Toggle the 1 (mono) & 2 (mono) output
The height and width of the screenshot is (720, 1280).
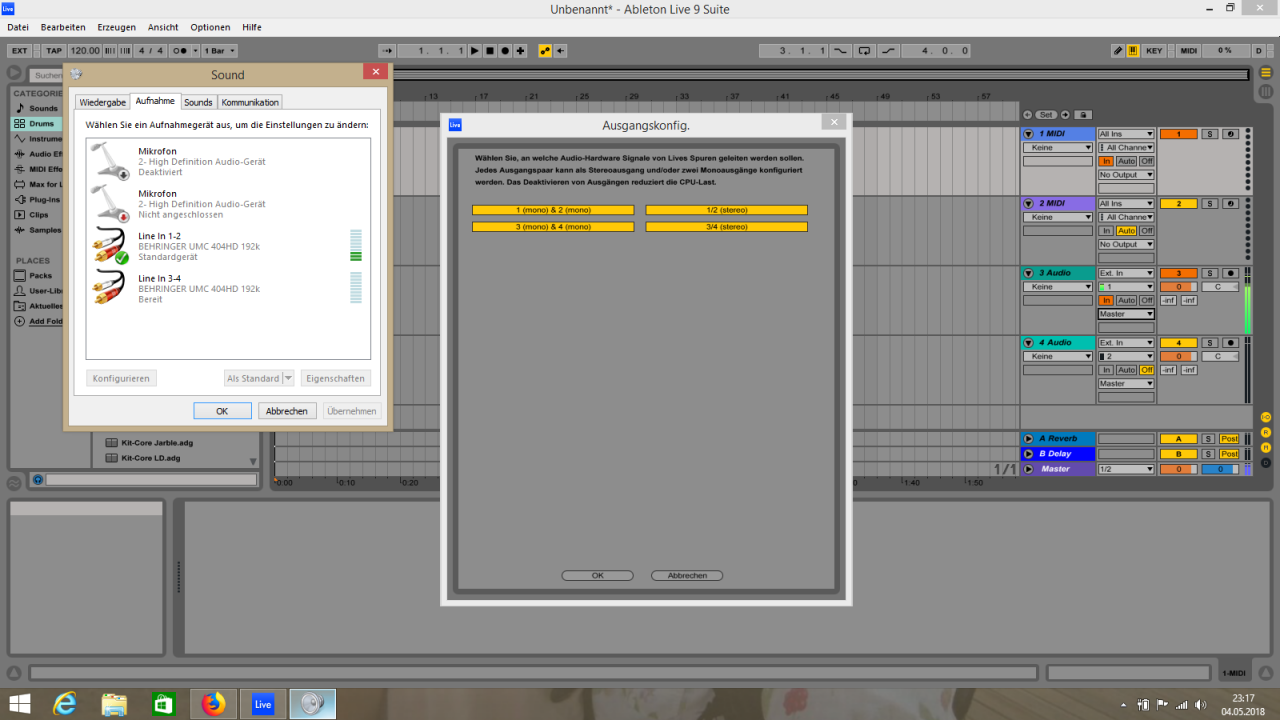click(553, 210)
